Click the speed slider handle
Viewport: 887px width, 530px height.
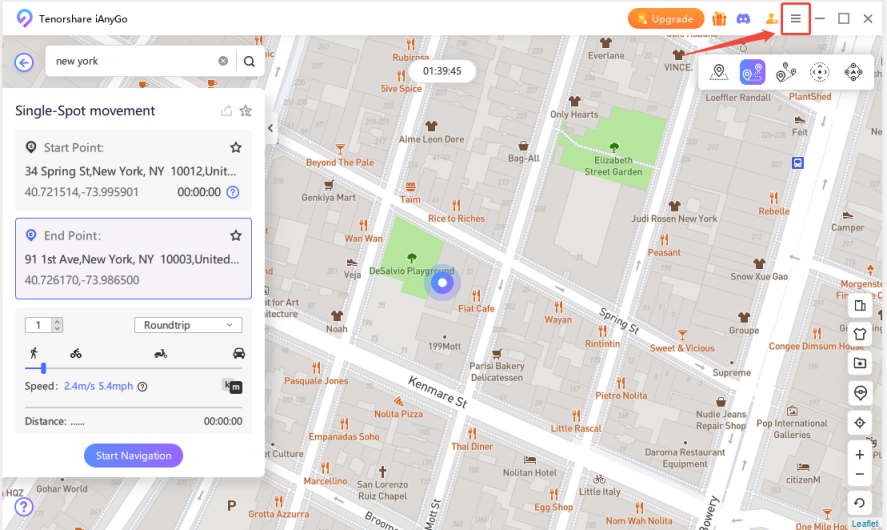(43, 369)
